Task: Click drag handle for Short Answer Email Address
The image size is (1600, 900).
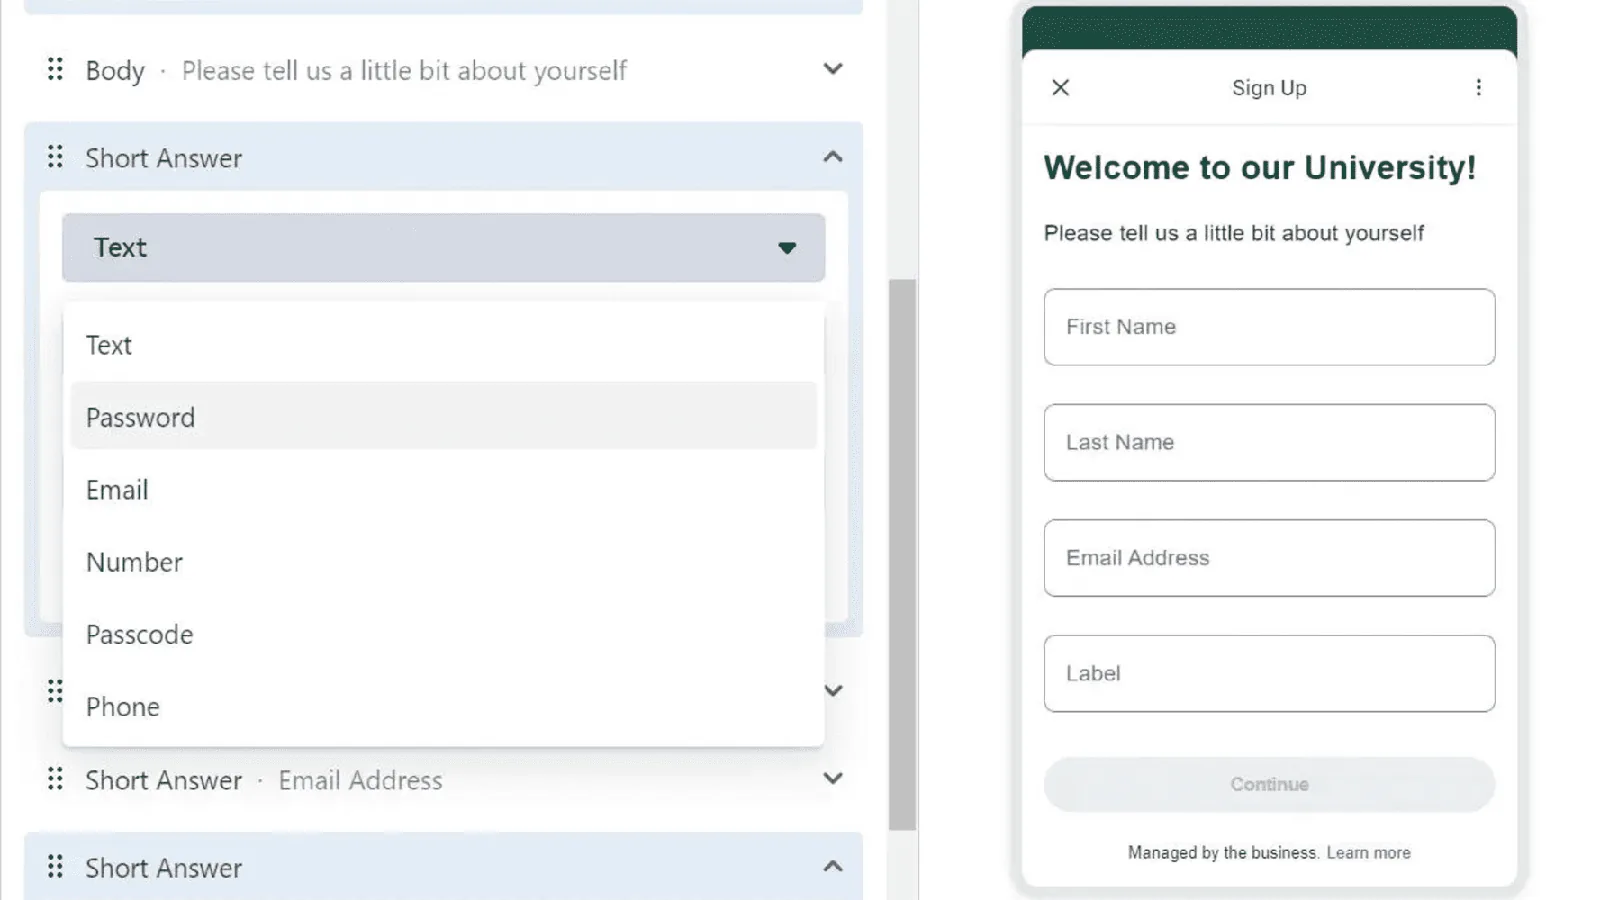Action: tap(55, 779)
